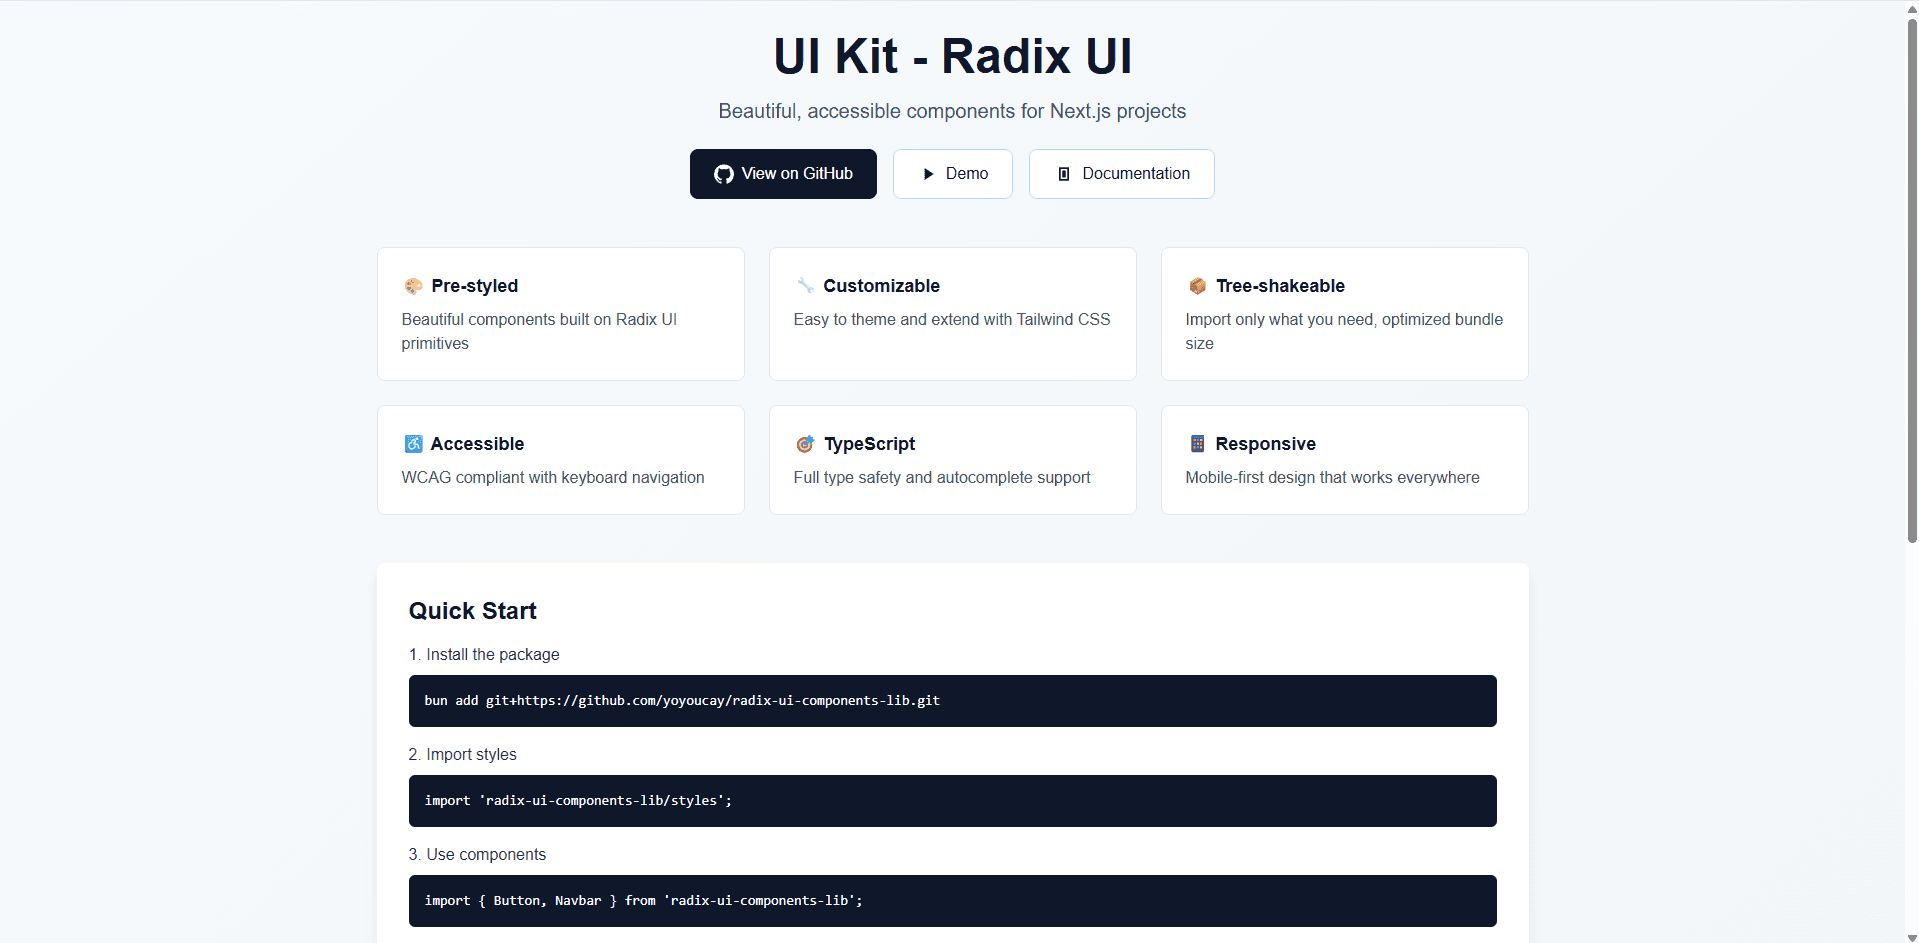Screen dimensions: 1919x943
Task: Click the package icon on the Tree-shakeable card
Action: pos(1196,286)
